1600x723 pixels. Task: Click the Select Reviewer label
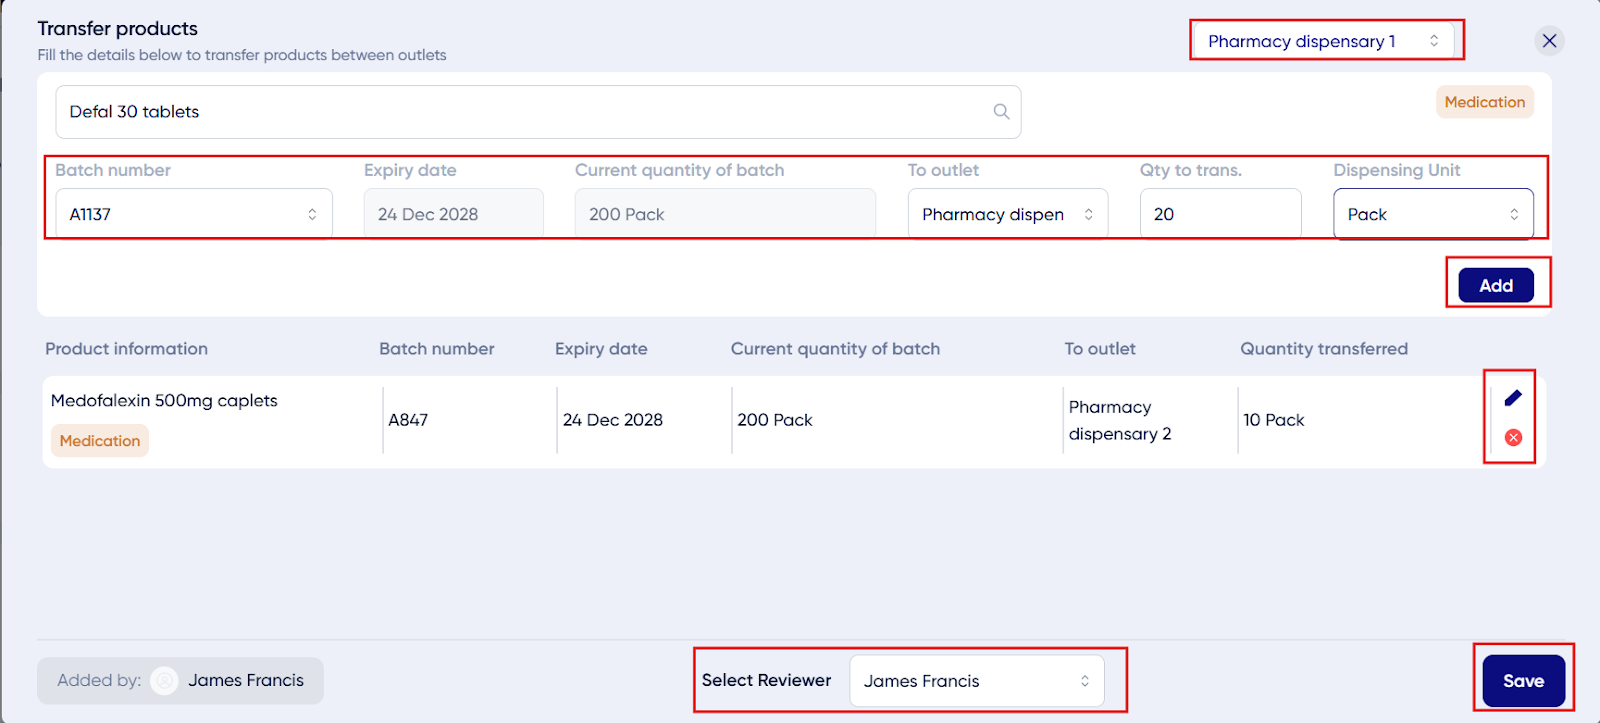coord(766,680)
